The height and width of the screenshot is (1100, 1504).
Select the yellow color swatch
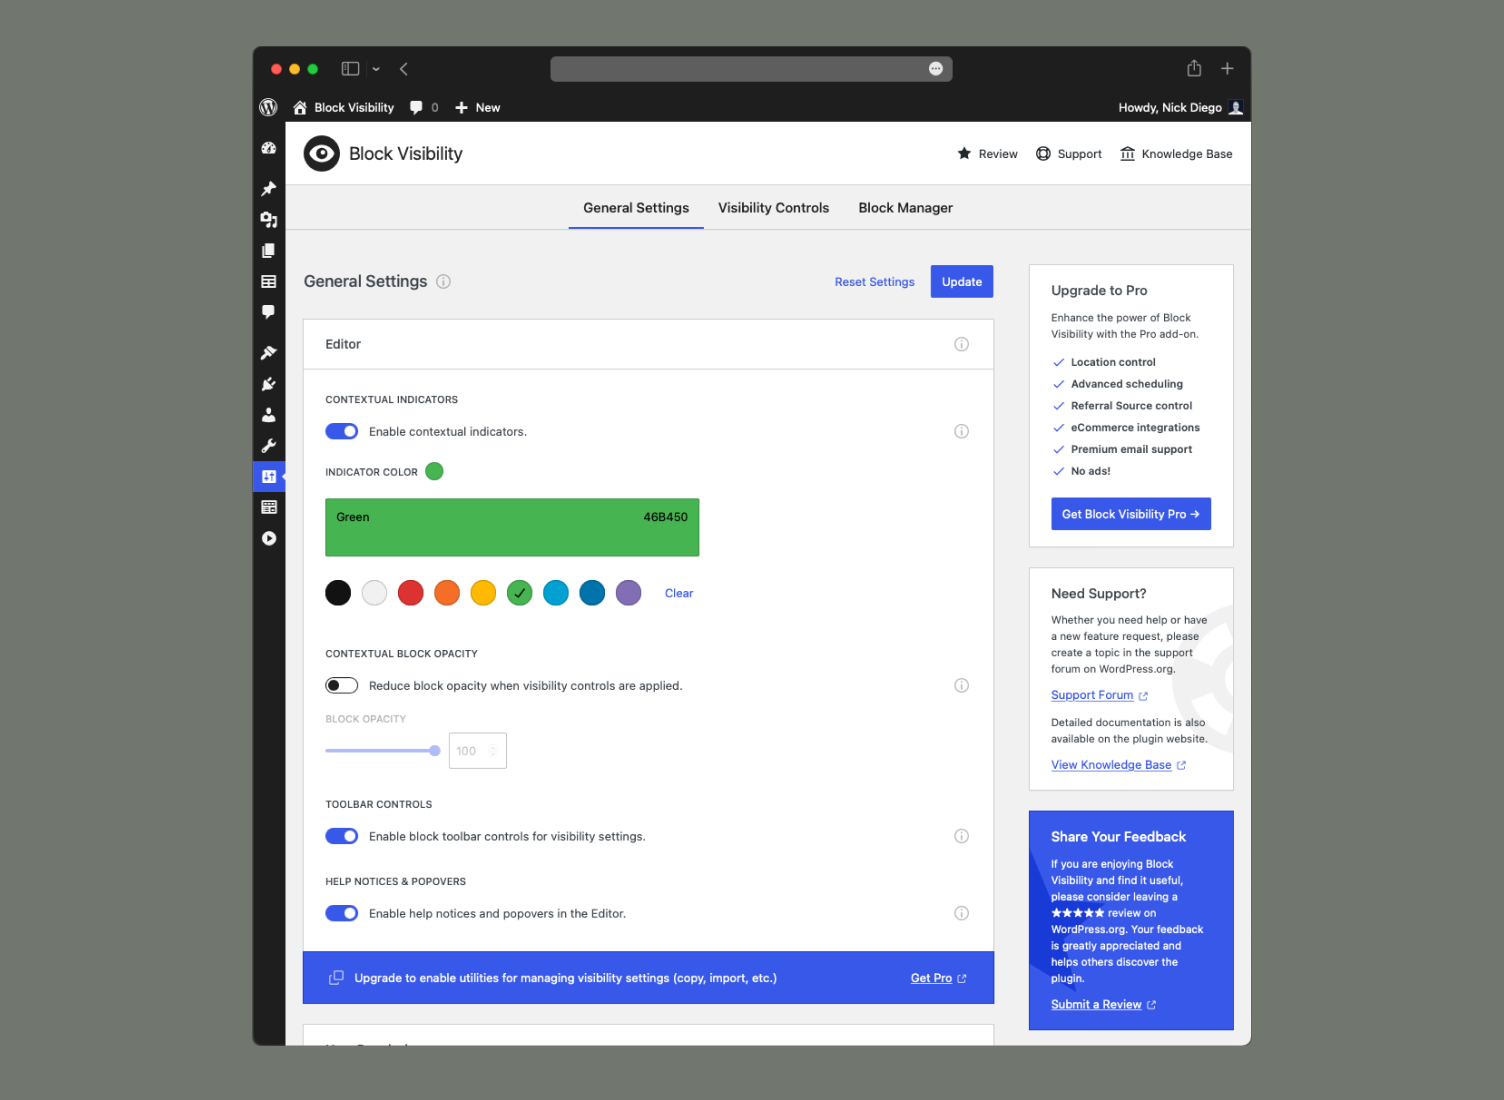pyautogui.click(x=483, y=593)
